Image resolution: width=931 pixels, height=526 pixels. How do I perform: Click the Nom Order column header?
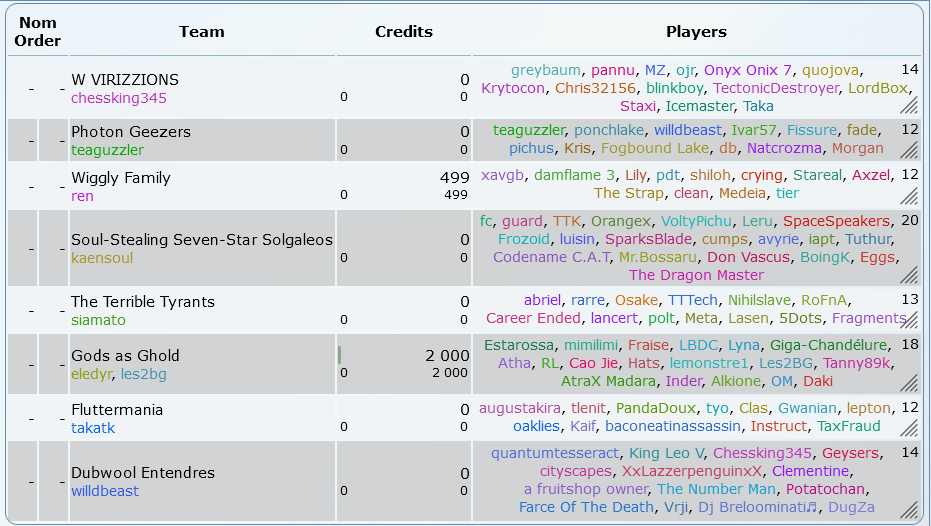click(38, 32)
